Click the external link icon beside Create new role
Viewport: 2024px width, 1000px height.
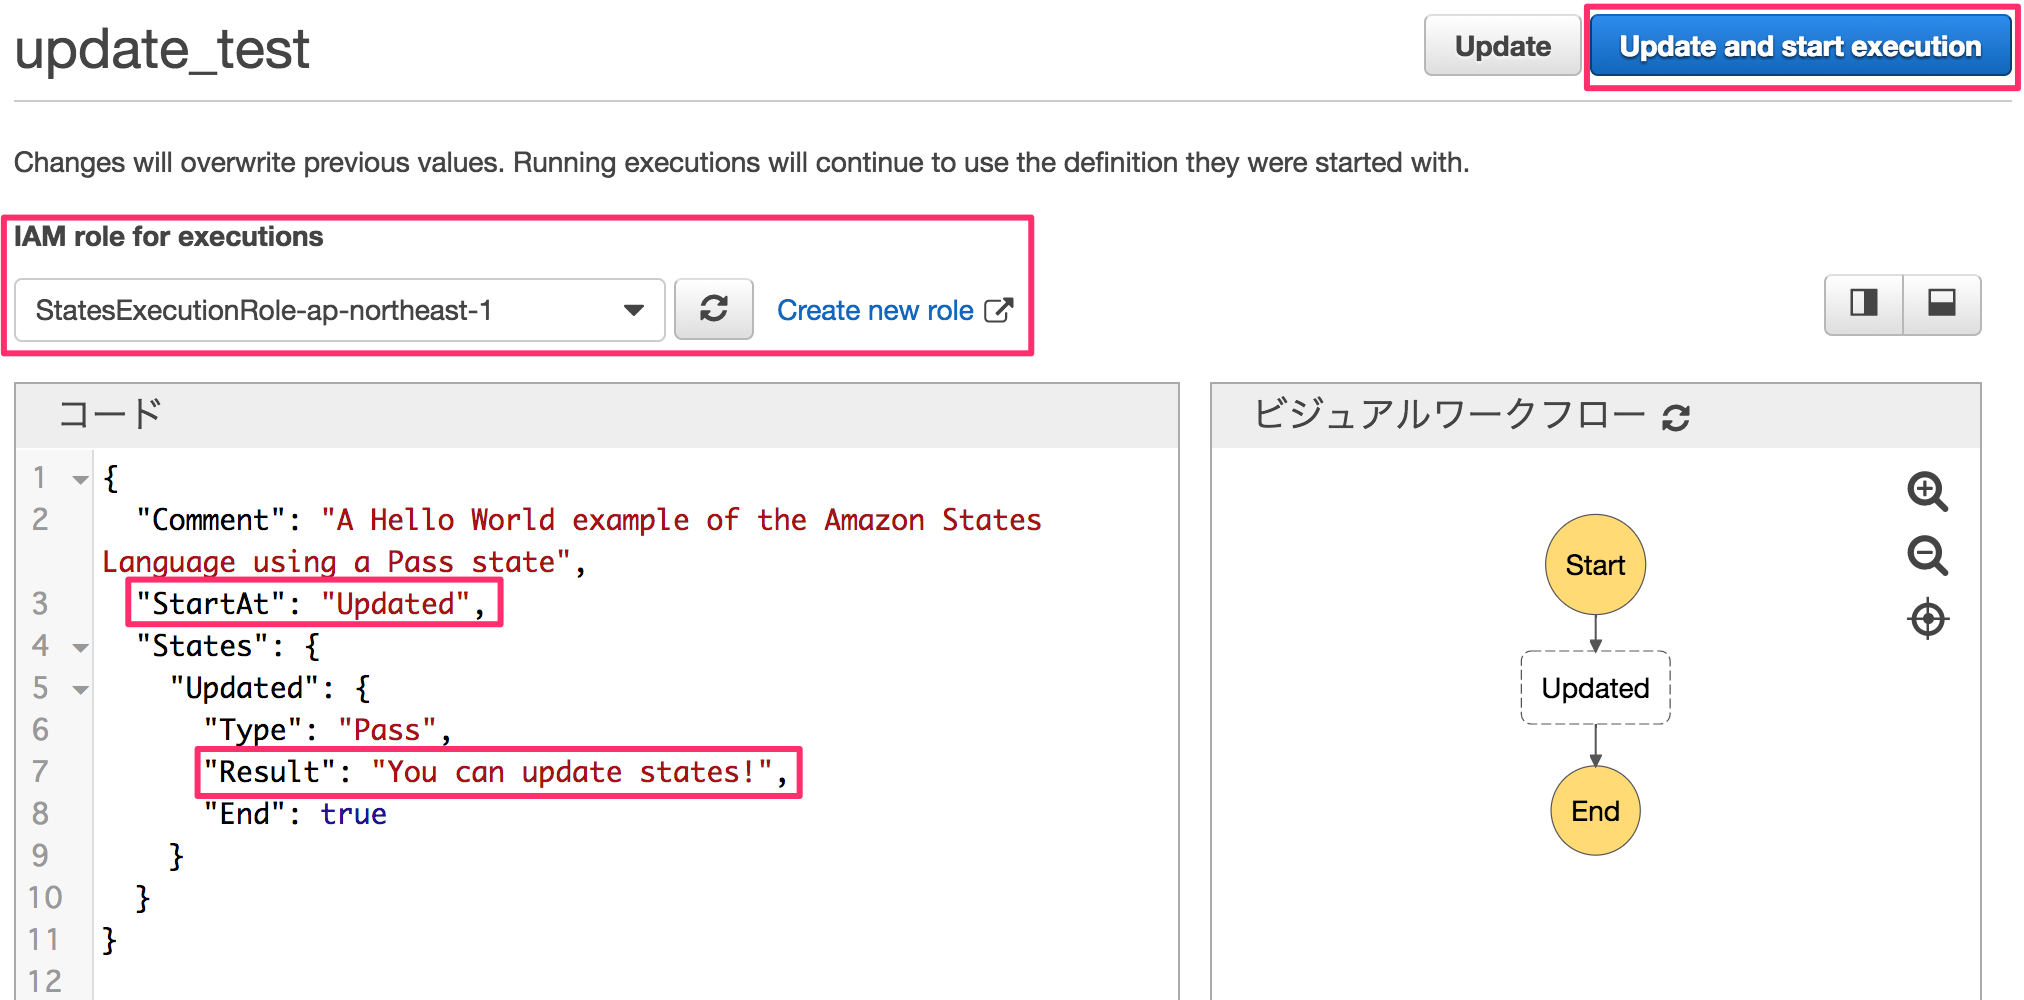(998, 310)
